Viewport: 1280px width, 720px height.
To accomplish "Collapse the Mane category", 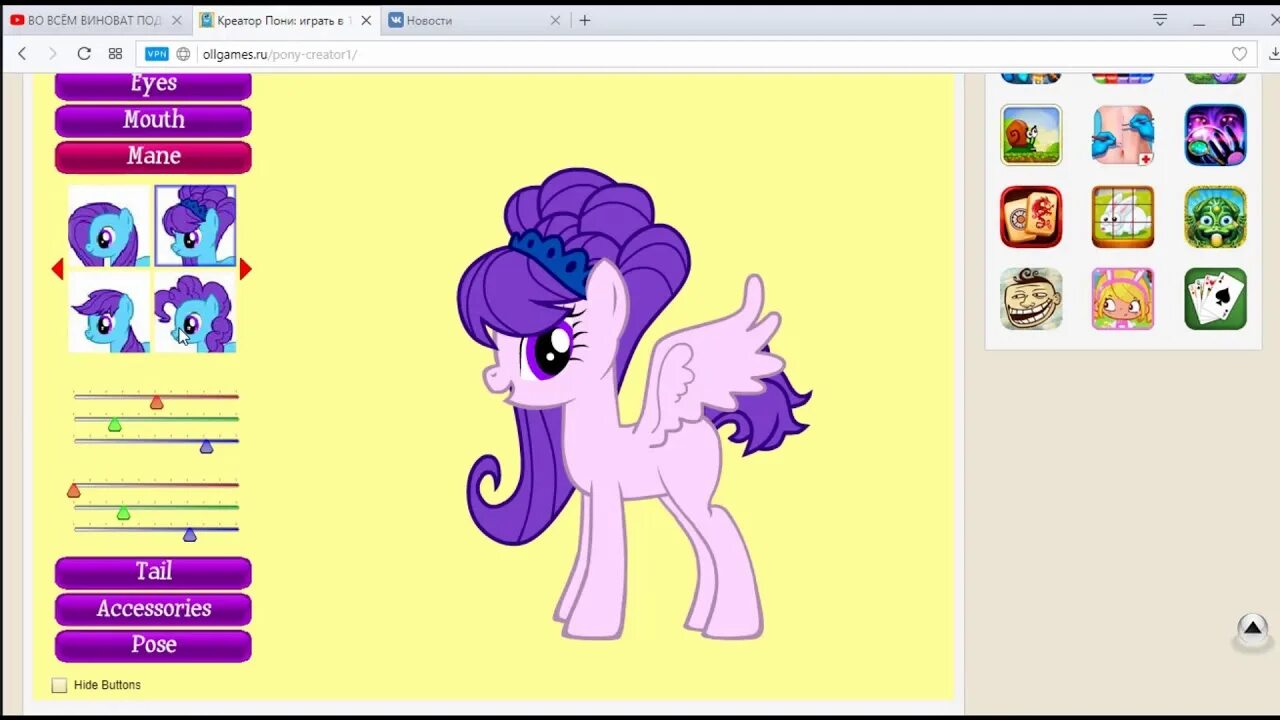I will [x=153, y=157].
